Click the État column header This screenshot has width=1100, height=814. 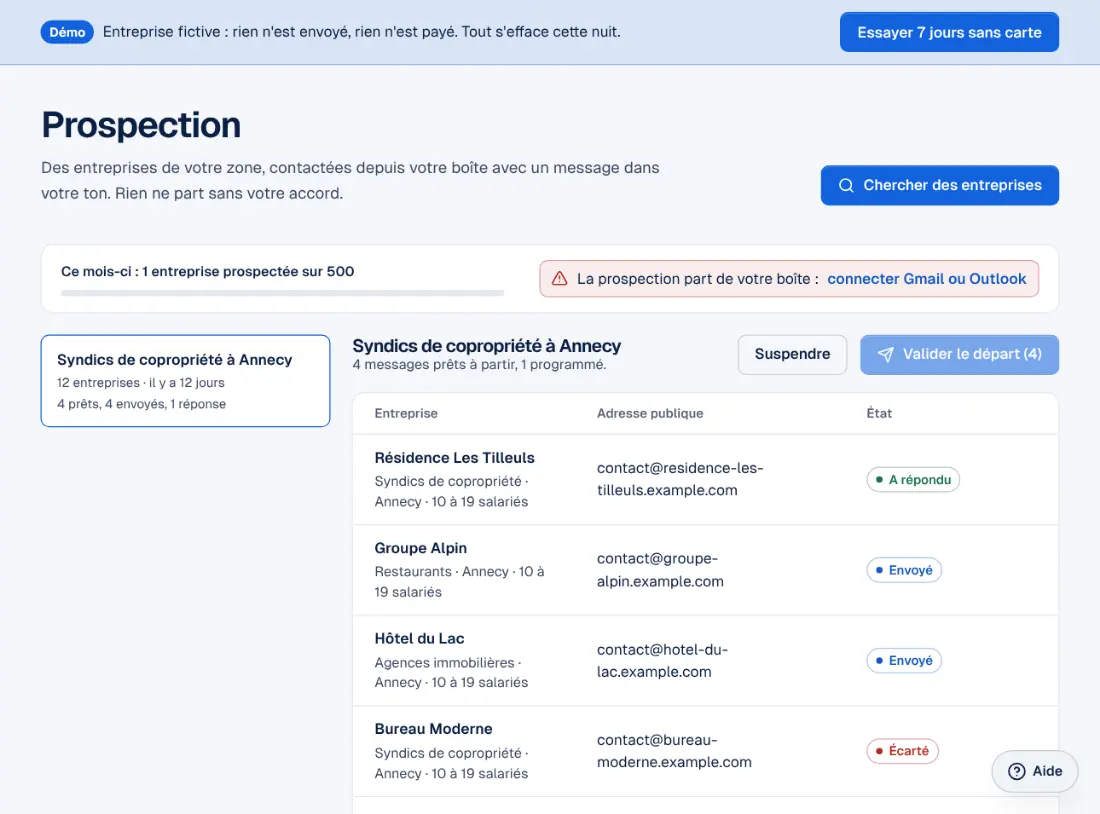pyautogui.click(x=879, y=413)
